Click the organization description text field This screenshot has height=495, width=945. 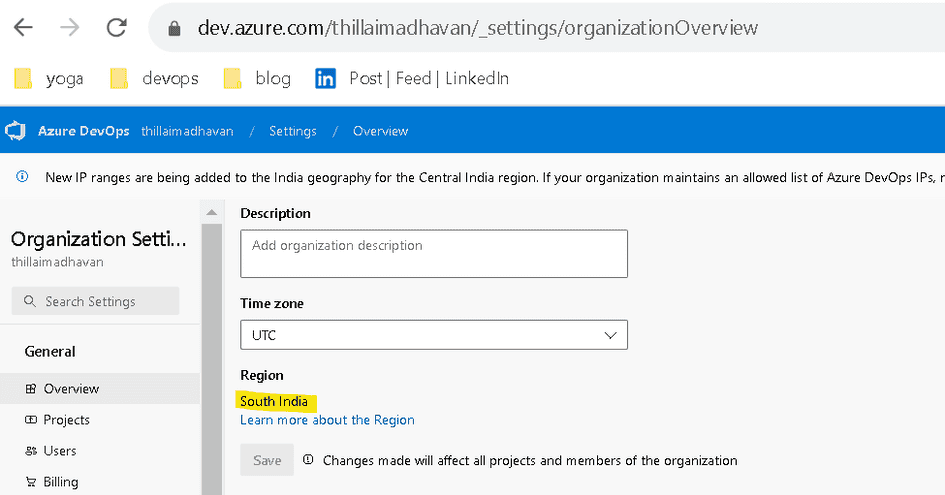(x=433, y=254)
